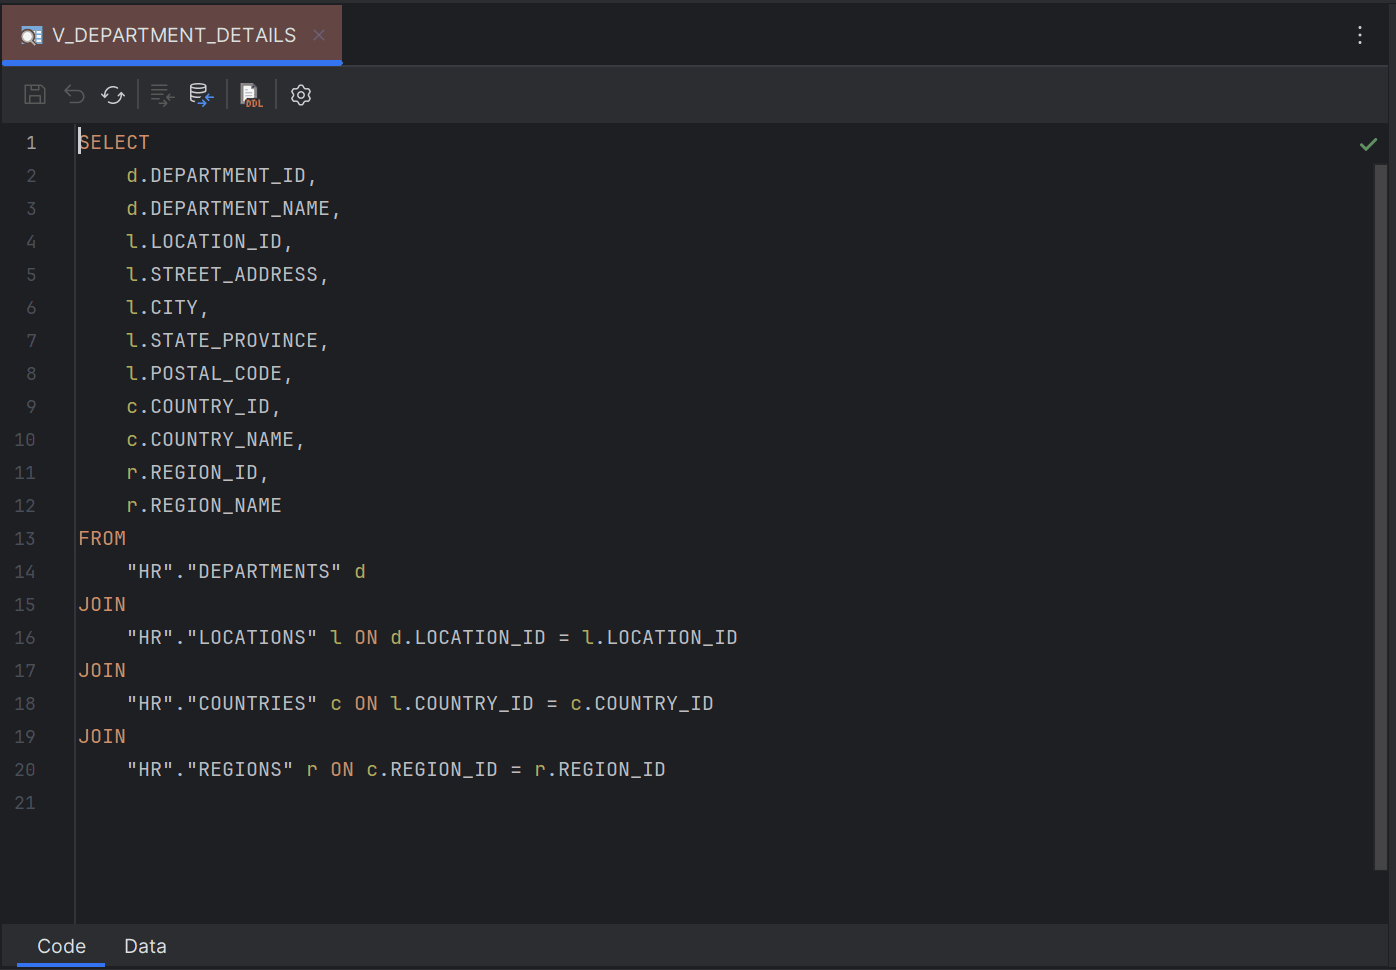Screen dimensions: 1396x970
Task: Select the Code tab
Action: 61,946
